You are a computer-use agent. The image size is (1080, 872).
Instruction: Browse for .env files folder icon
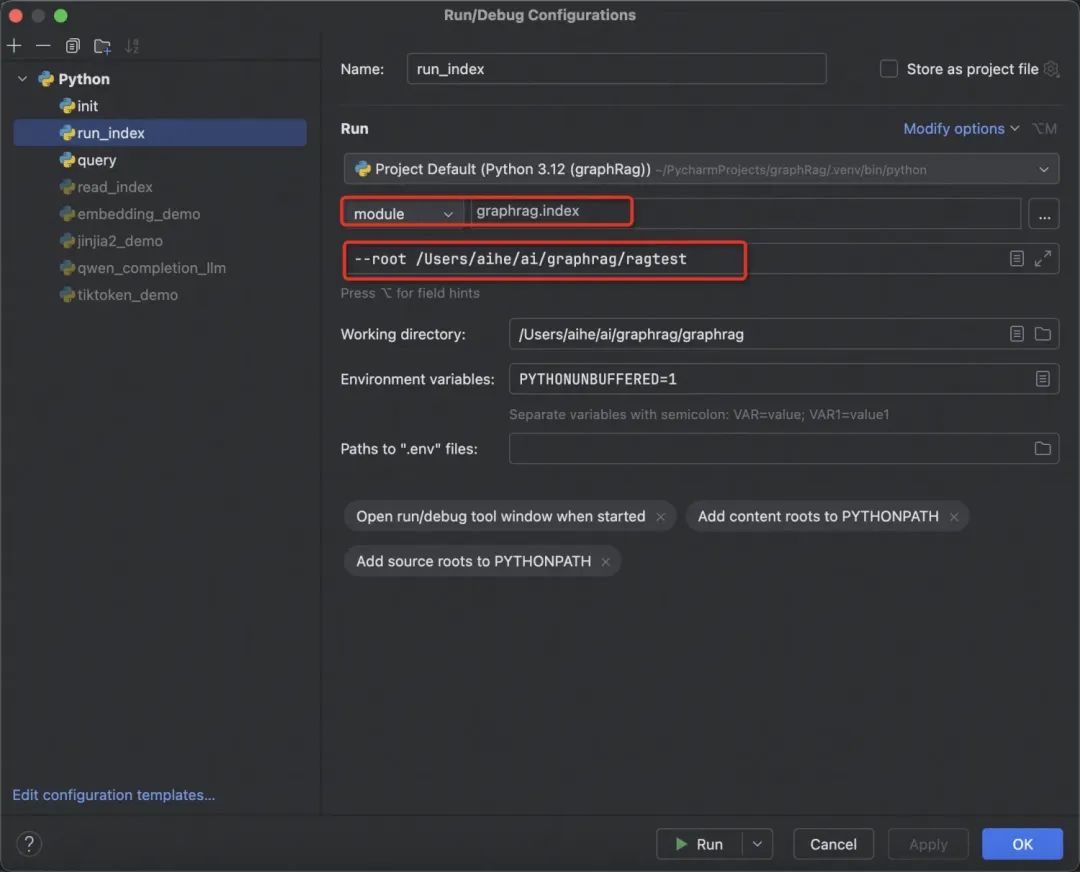[1043, 448]
